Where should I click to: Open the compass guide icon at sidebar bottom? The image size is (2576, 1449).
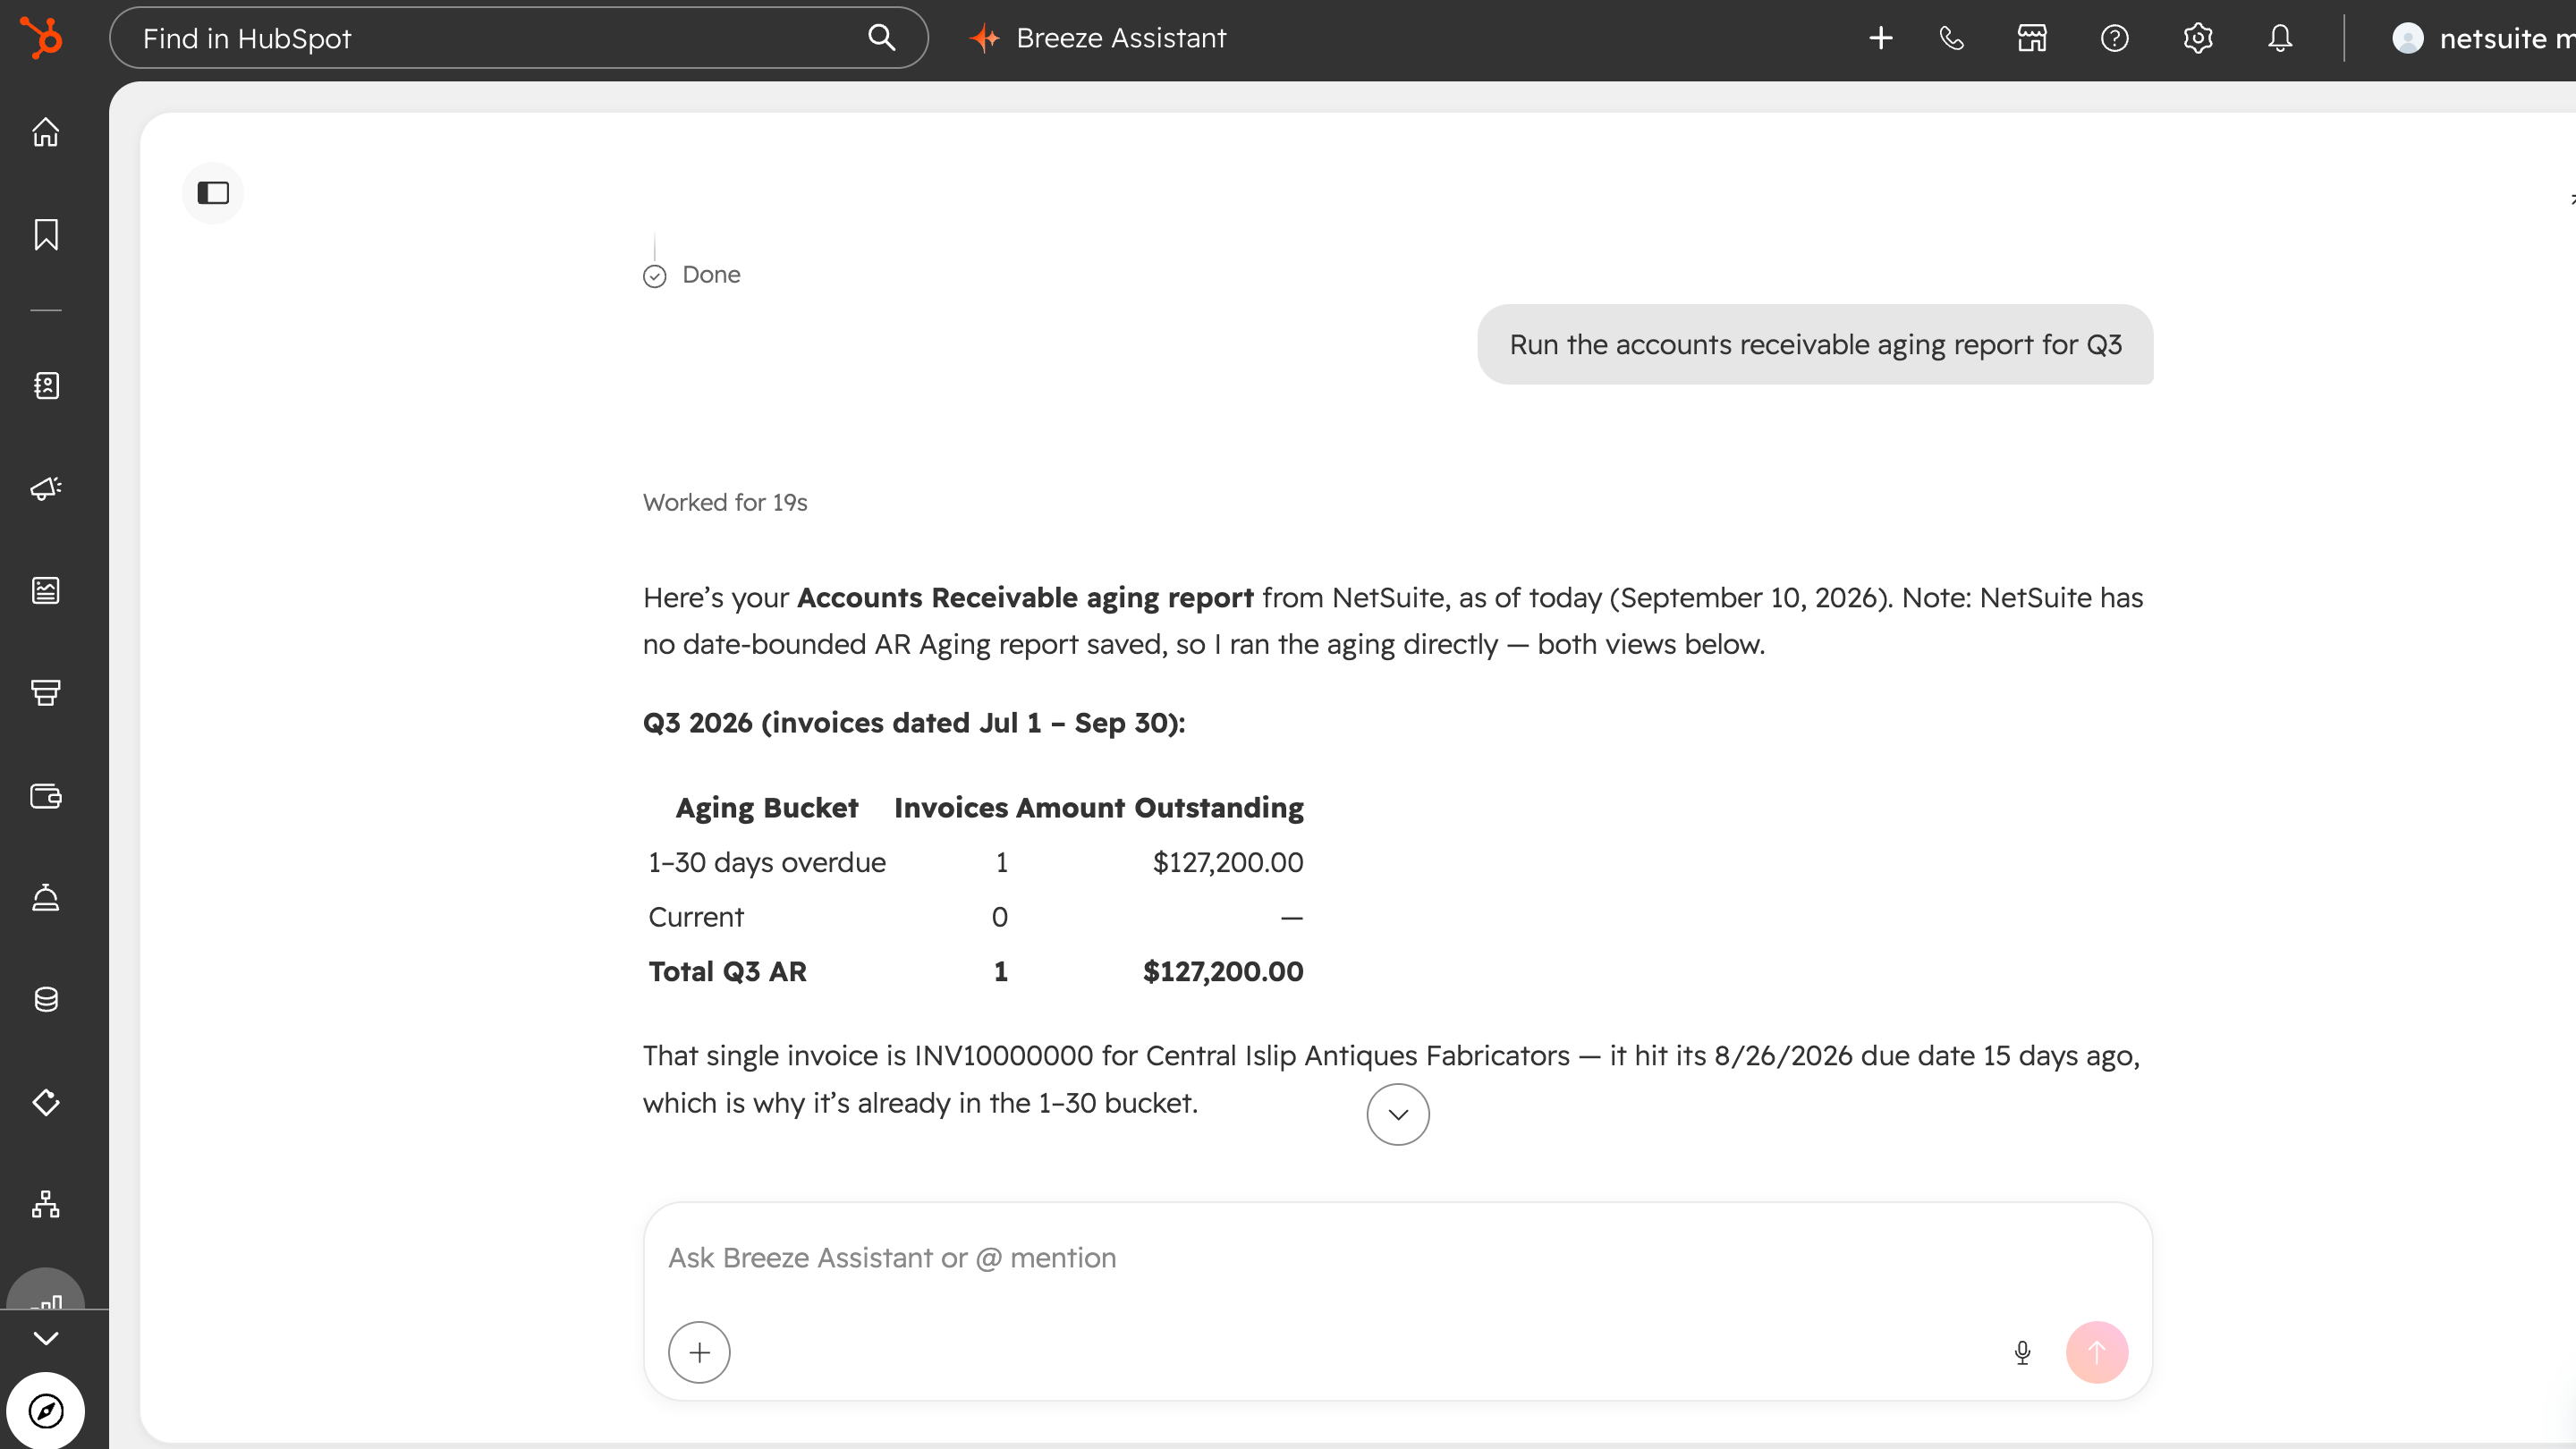(x=46, y=1411)
